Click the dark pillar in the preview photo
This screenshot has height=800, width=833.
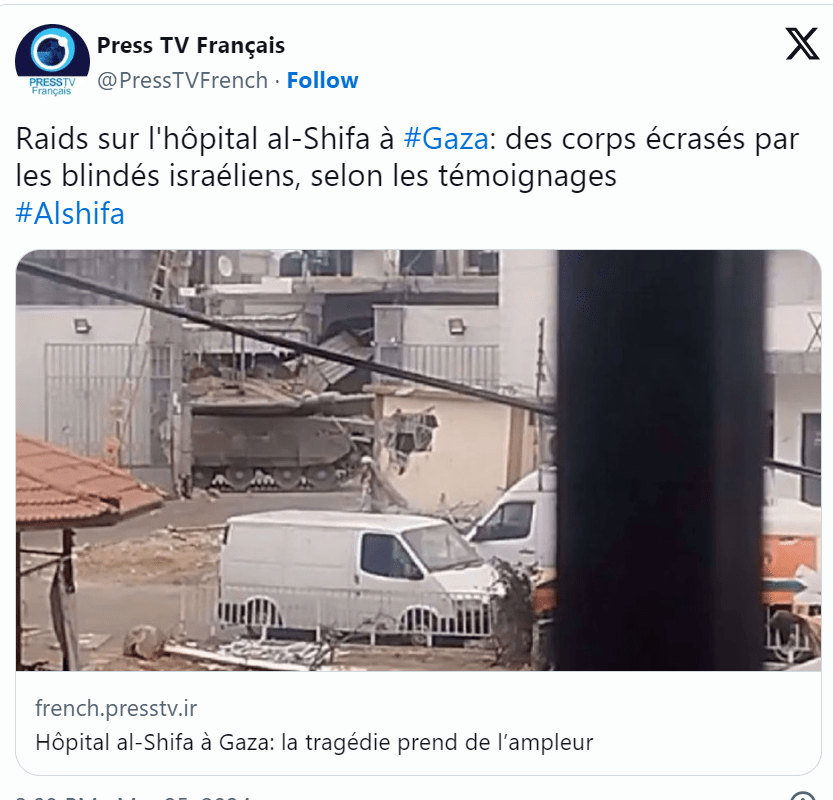coord(660,460)
